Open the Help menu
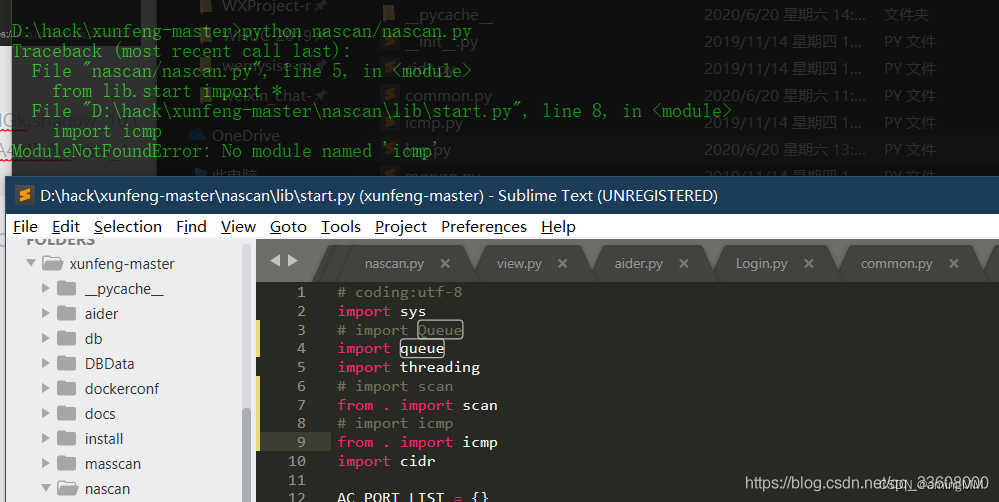 point(558,227)
